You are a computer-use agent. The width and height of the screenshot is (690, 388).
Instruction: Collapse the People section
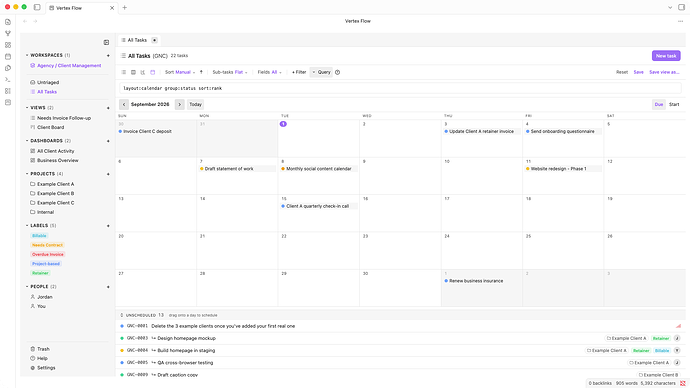pos(27,287)
